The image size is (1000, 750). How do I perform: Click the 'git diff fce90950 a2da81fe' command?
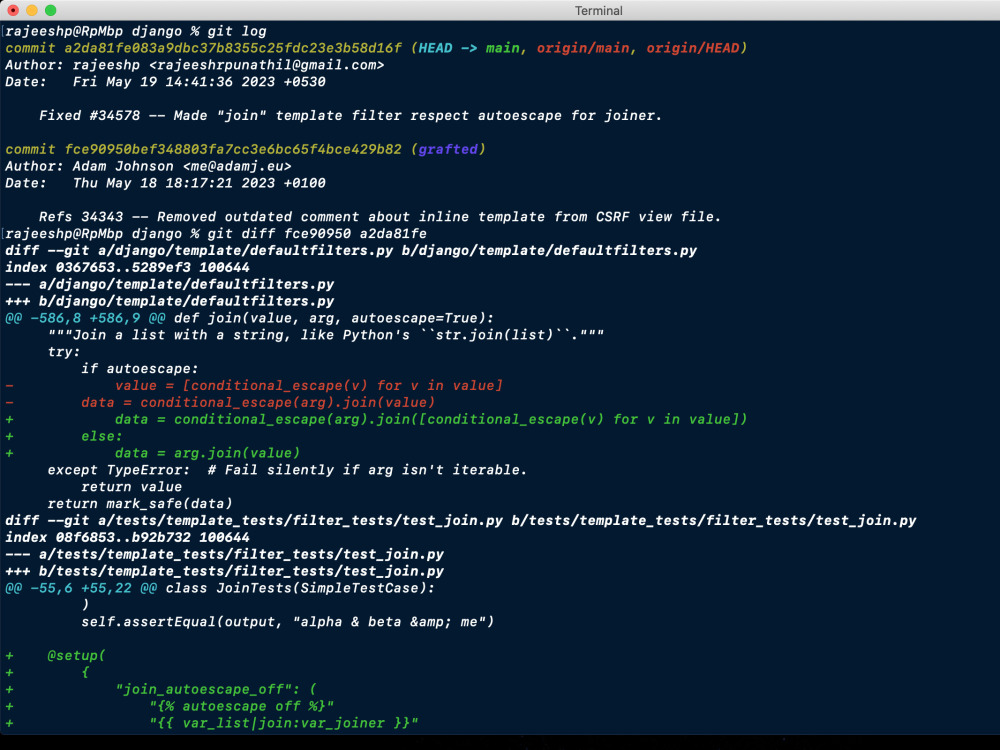pyautogui.click(x=317, y=233)
